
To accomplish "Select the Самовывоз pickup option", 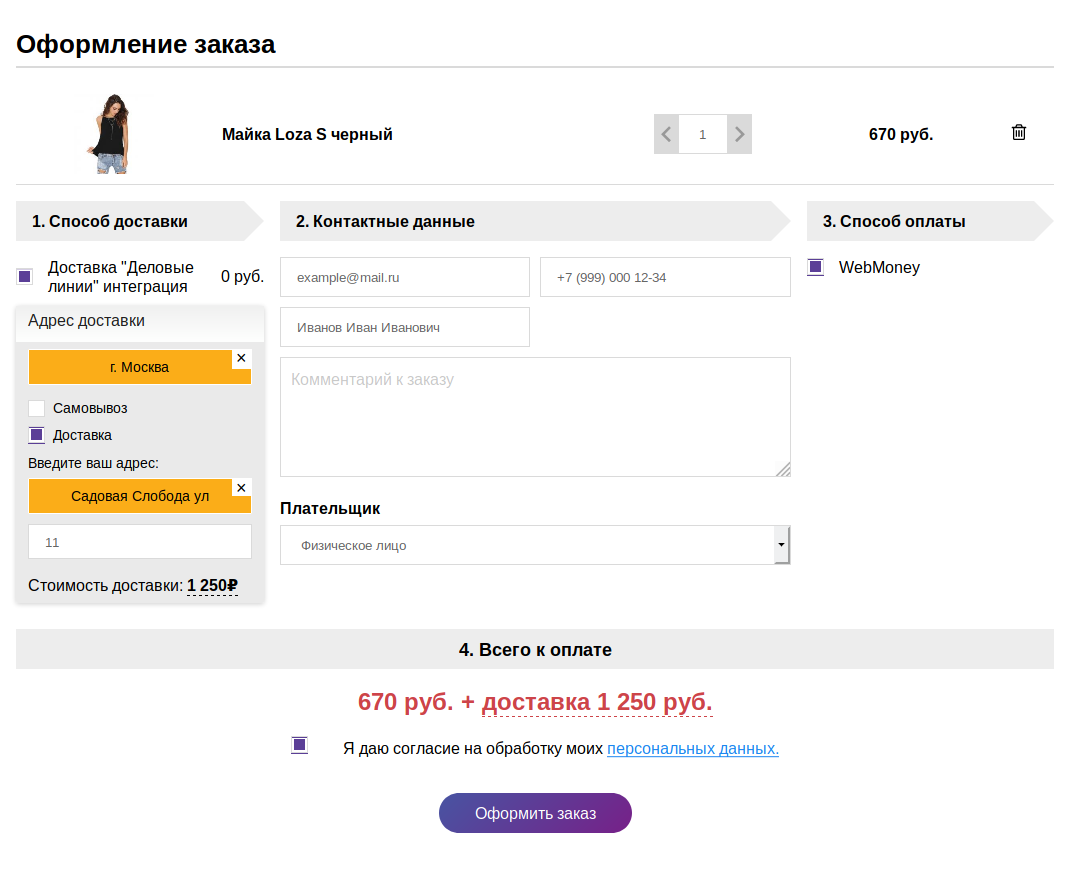I will 37,408.
